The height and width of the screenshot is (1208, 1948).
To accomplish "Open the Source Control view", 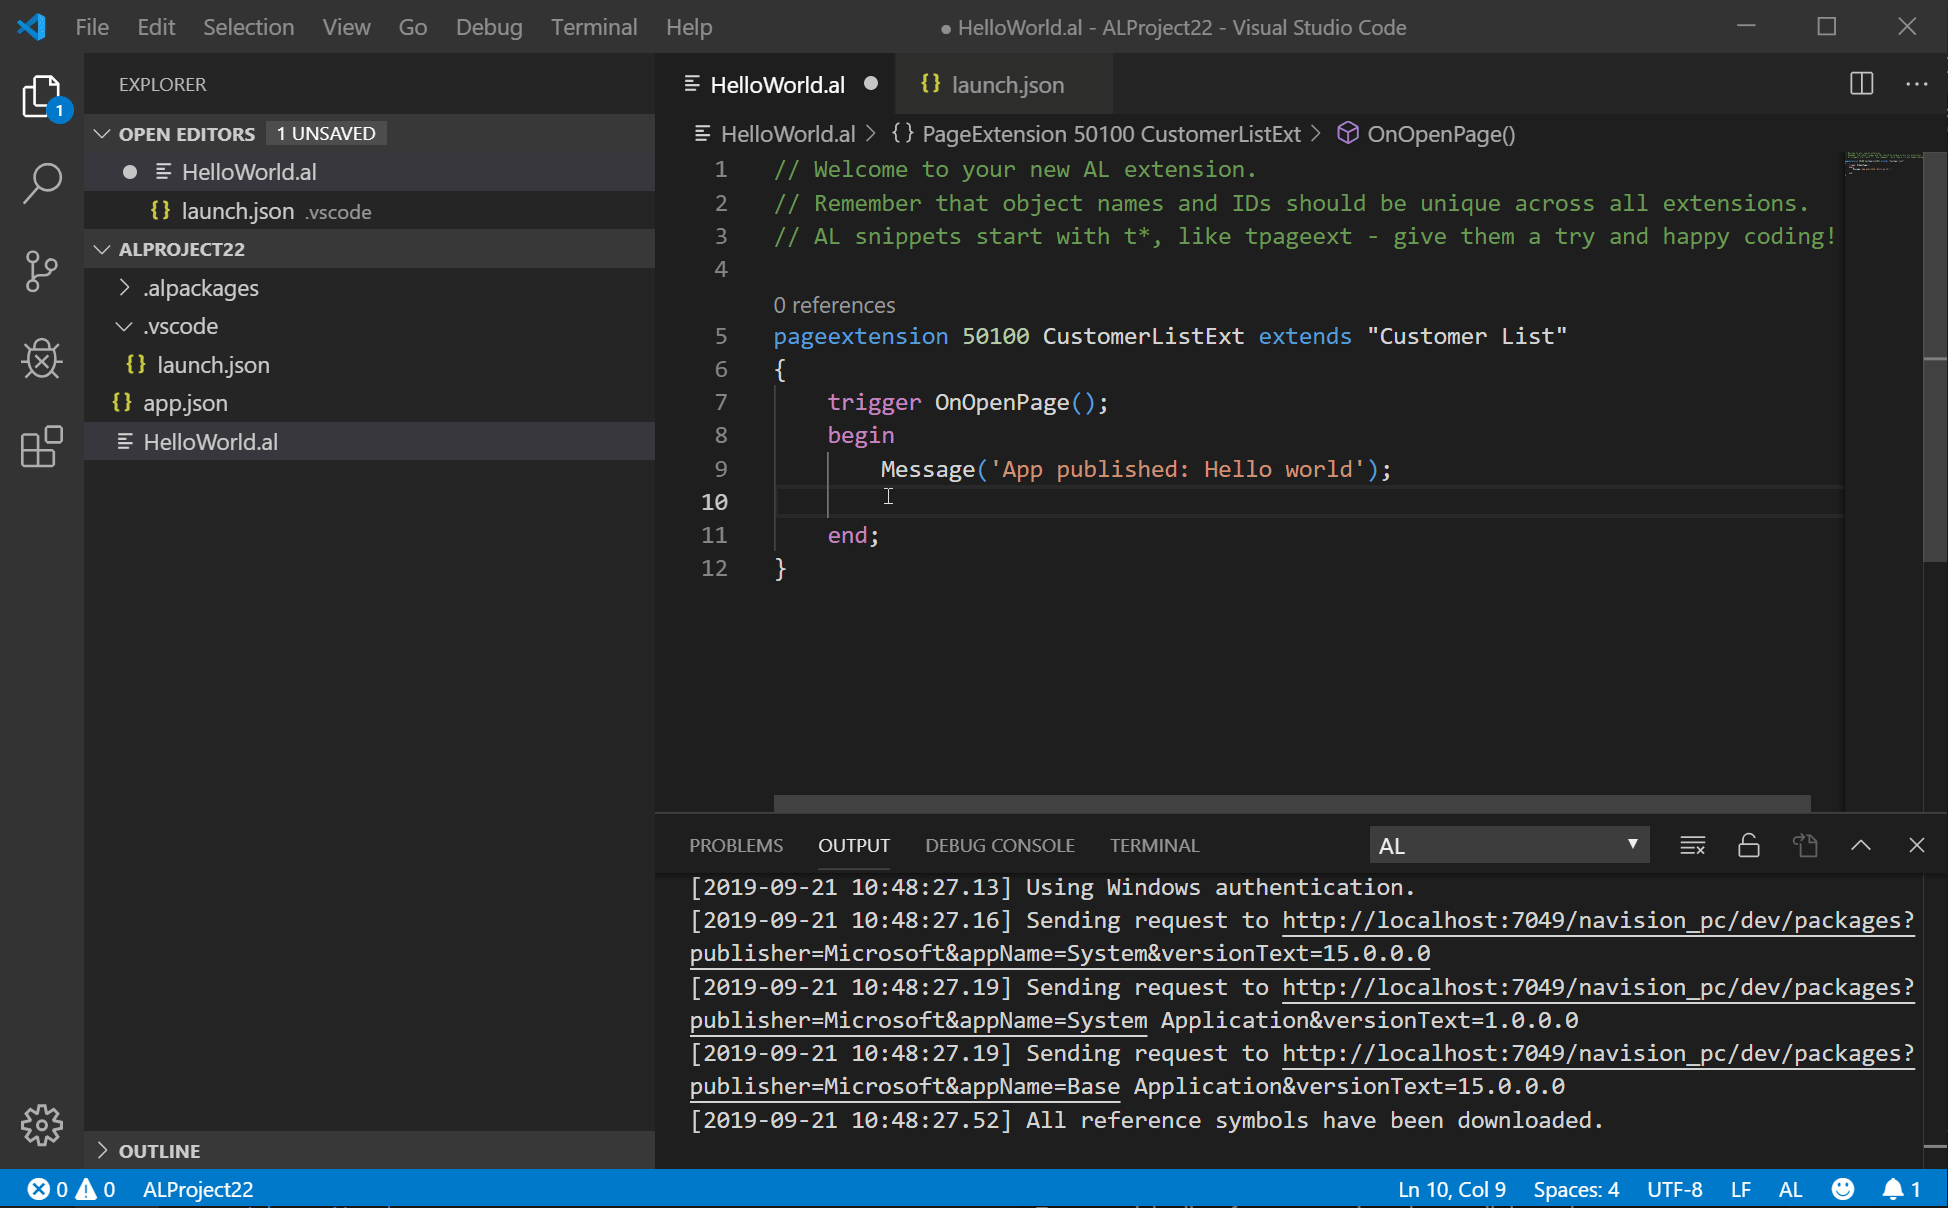I will pyautogui.click(x=41, y=271).
